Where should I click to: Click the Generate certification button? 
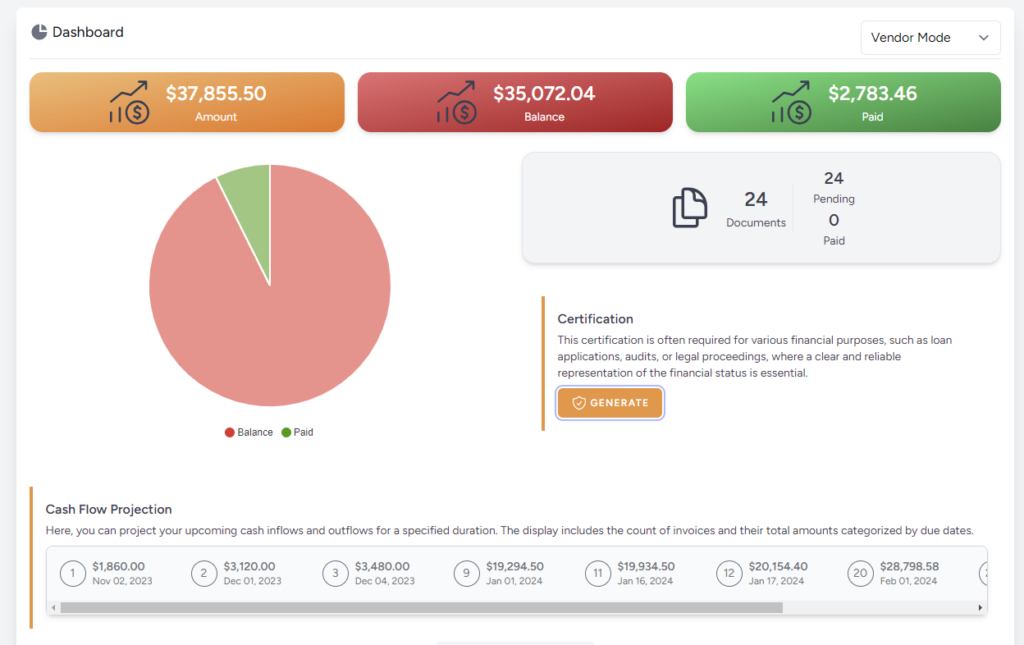point(610,402)
